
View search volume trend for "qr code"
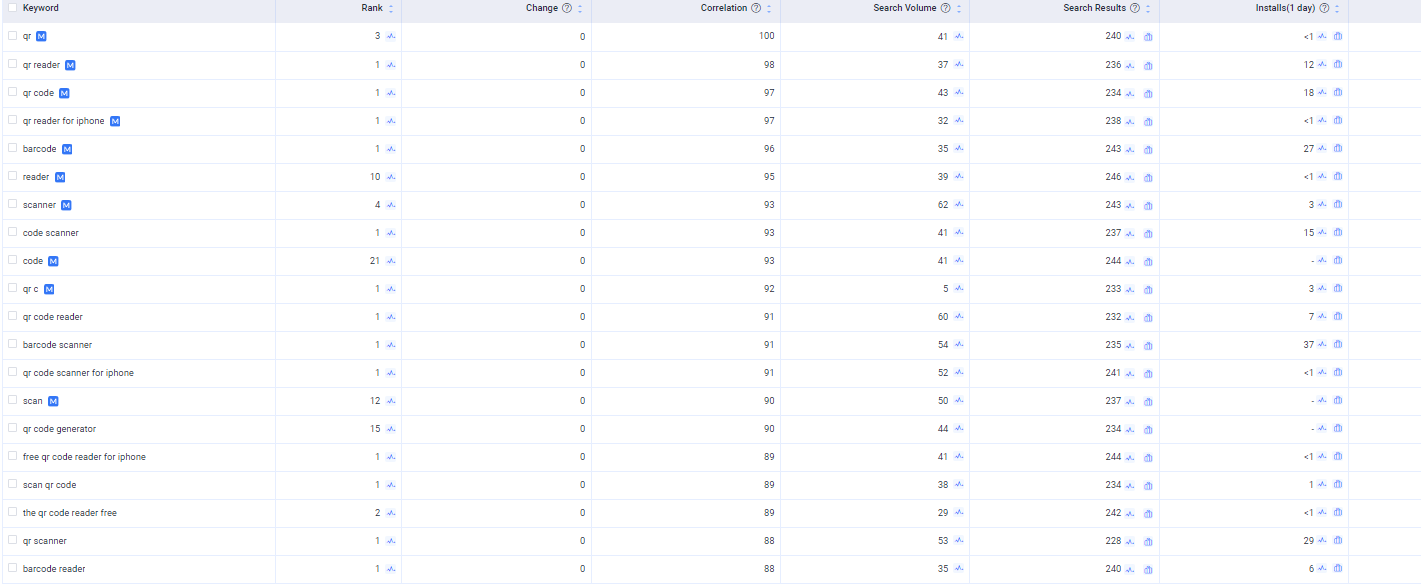point(959,92)
